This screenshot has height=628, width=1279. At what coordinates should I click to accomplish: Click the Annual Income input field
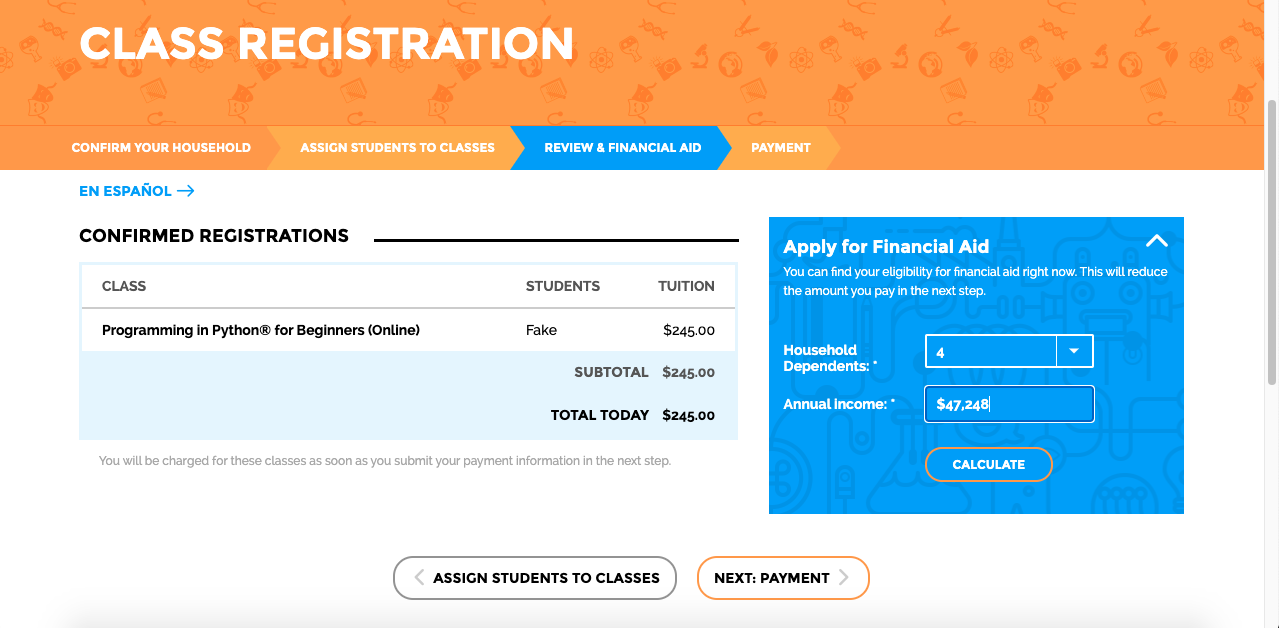point(1009,404)
